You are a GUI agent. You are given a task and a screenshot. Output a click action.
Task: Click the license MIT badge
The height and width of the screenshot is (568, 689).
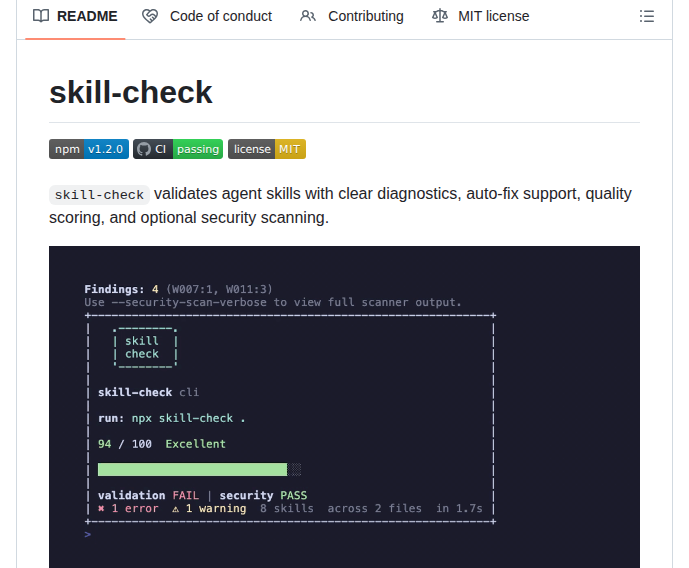coord(267,149)
